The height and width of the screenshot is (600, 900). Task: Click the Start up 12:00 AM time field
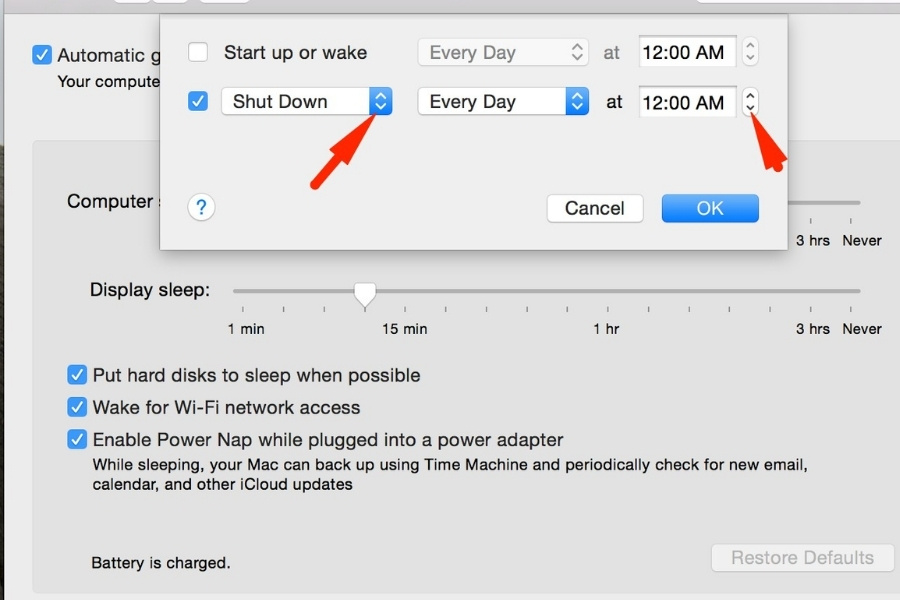[x=687, y=52]
